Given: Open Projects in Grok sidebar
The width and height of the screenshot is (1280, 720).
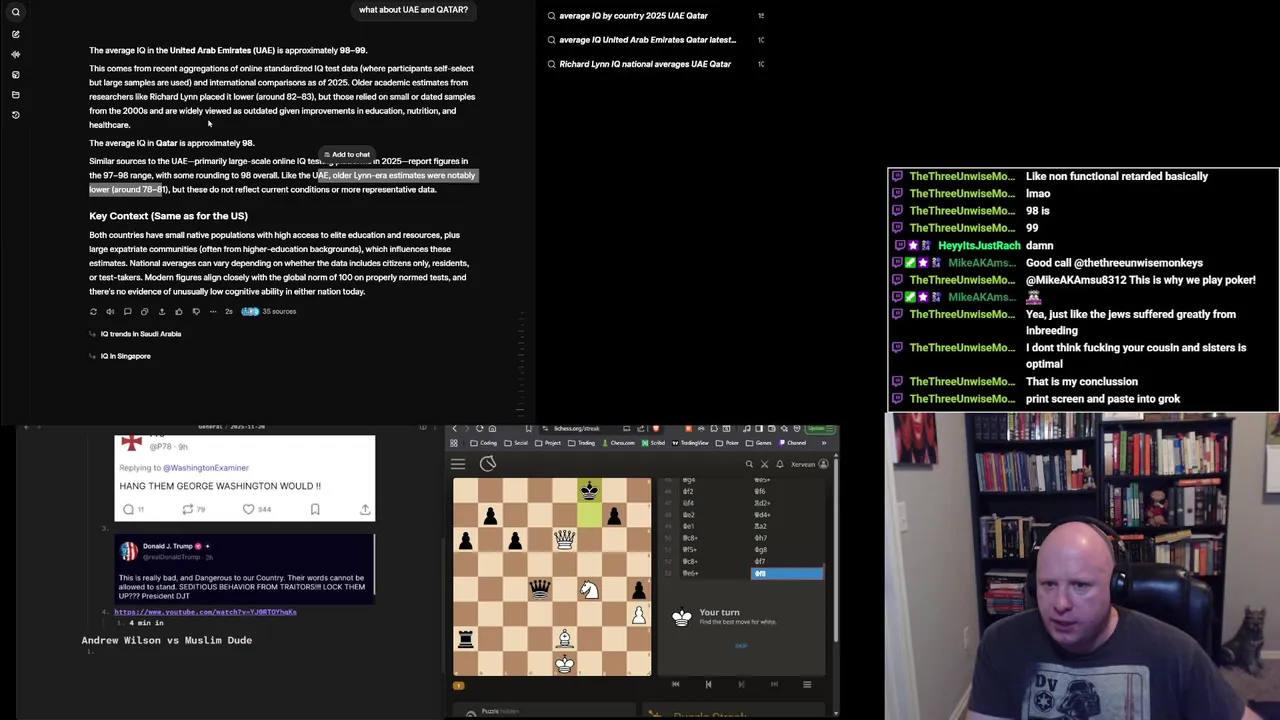Looking at the screenshot, I should 15,94.
